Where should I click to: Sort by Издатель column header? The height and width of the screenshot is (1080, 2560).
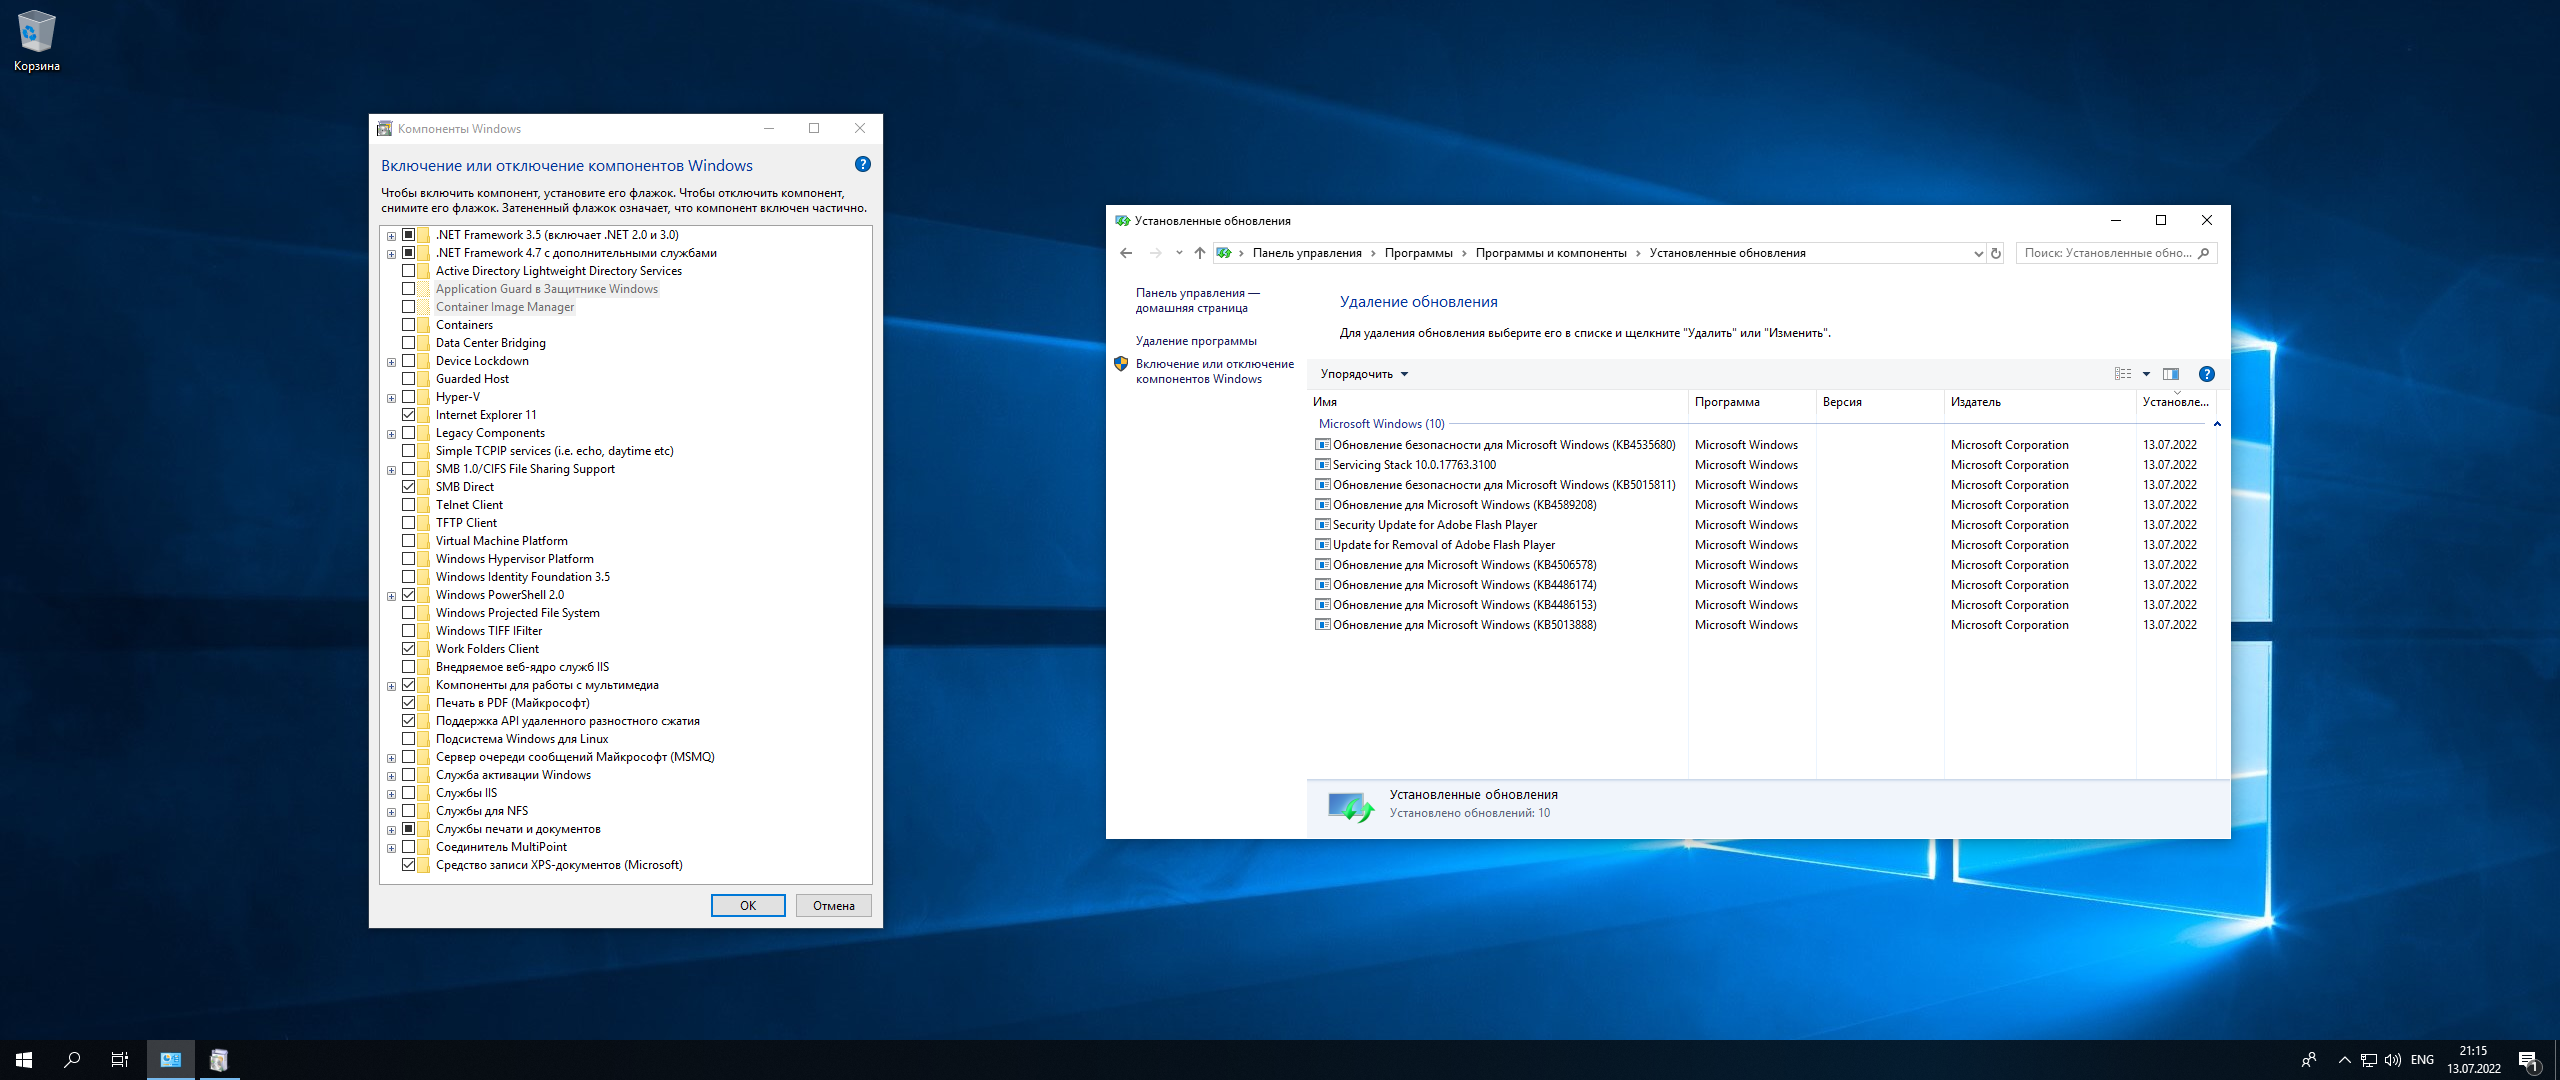[2040, 402]
